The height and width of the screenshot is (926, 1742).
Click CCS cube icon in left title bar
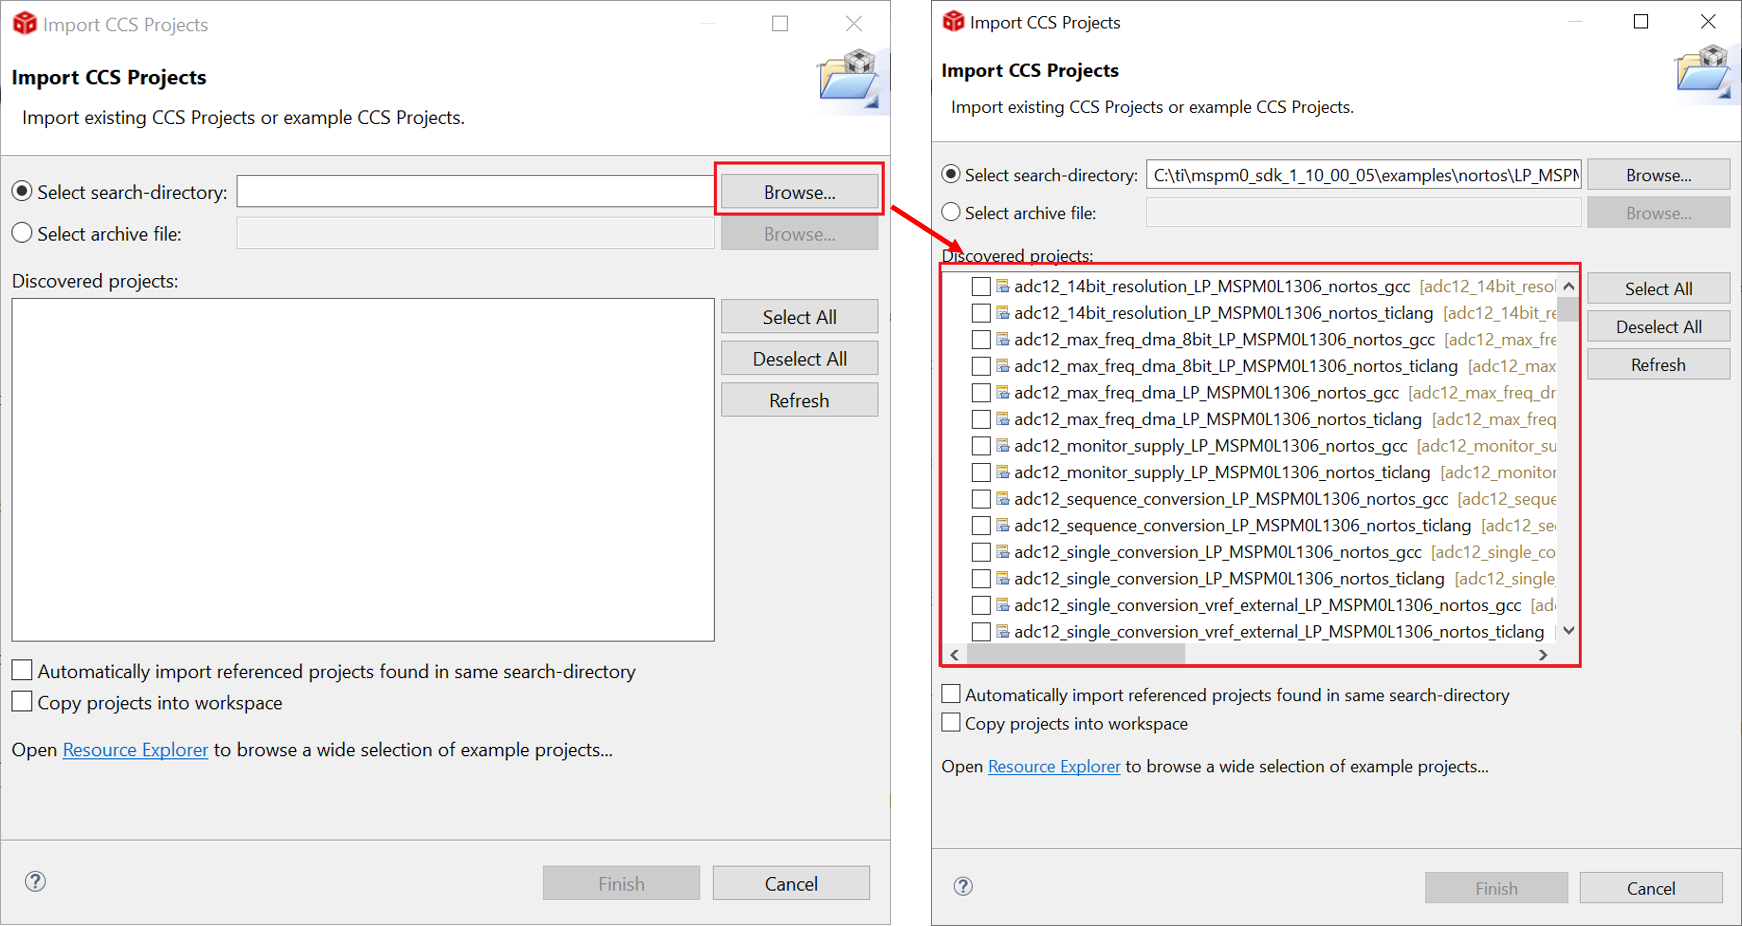click(x=24, y=23)
